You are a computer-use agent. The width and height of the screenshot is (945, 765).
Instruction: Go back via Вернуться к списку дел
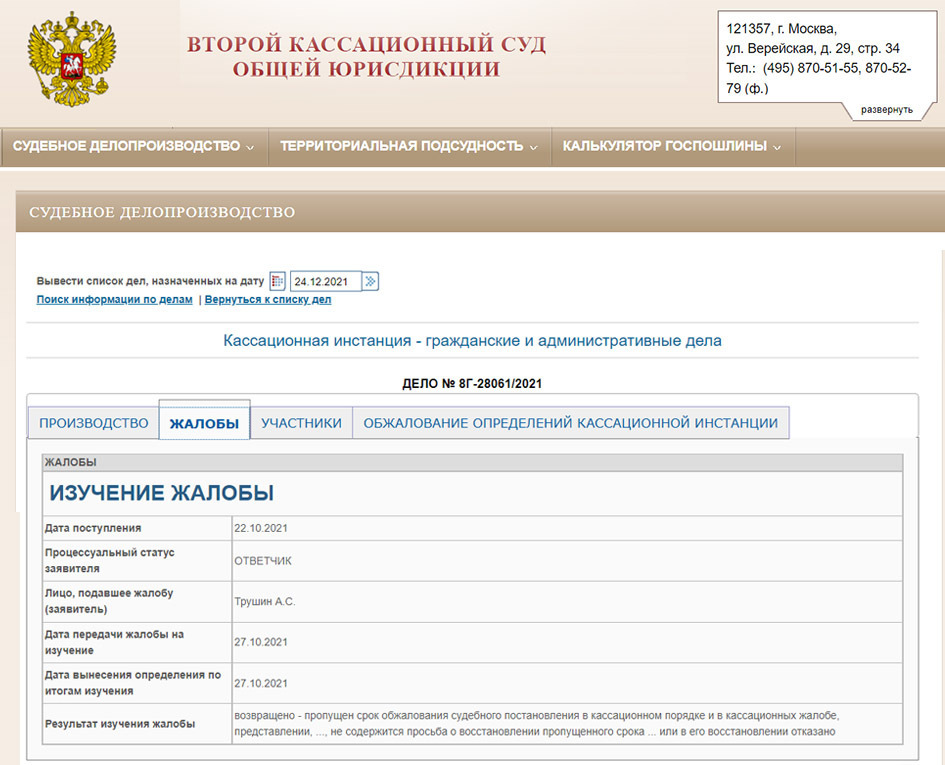pyautogui.click(x=268, y=300)
